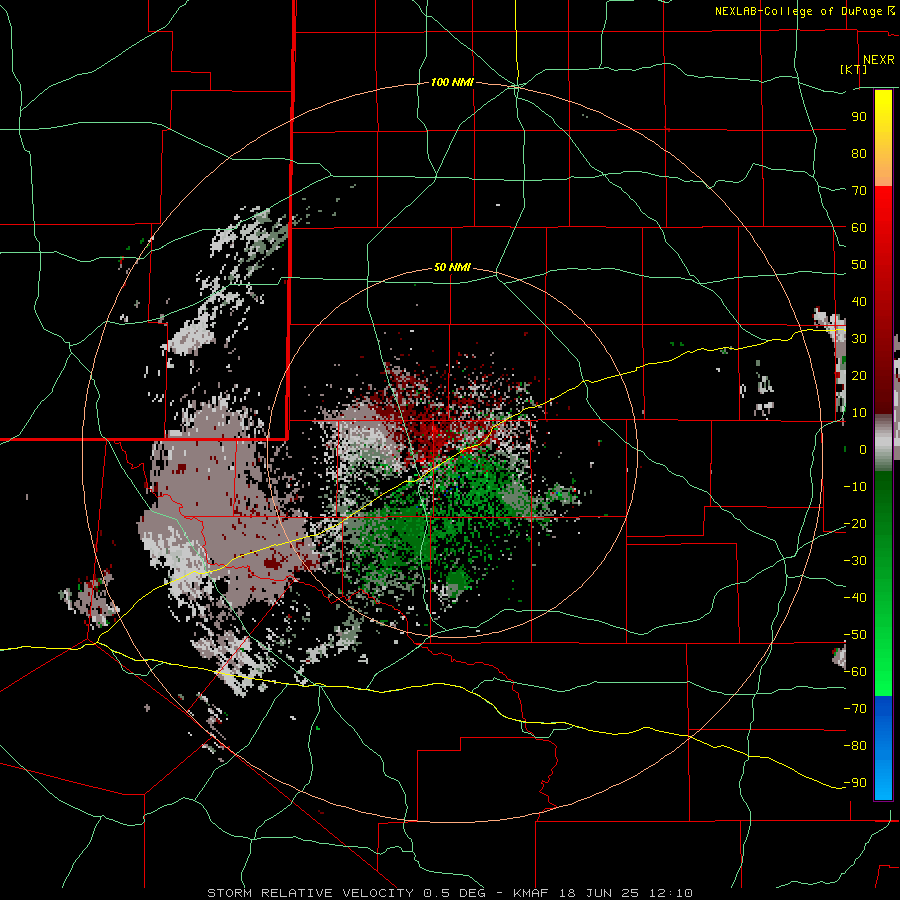Click the [KT] units label

click(854, 69)
